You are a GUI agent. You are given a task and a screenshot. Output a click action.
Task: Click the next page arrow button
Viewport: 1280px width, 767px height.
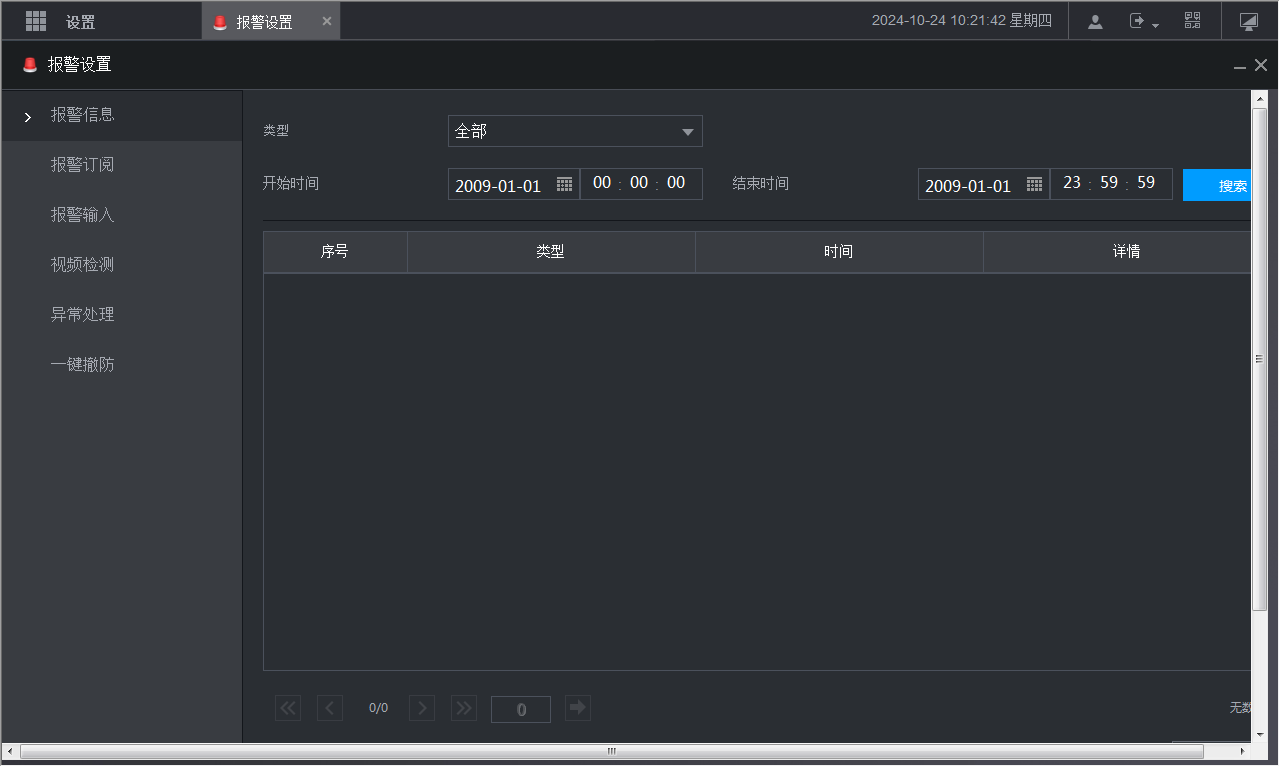422,708
